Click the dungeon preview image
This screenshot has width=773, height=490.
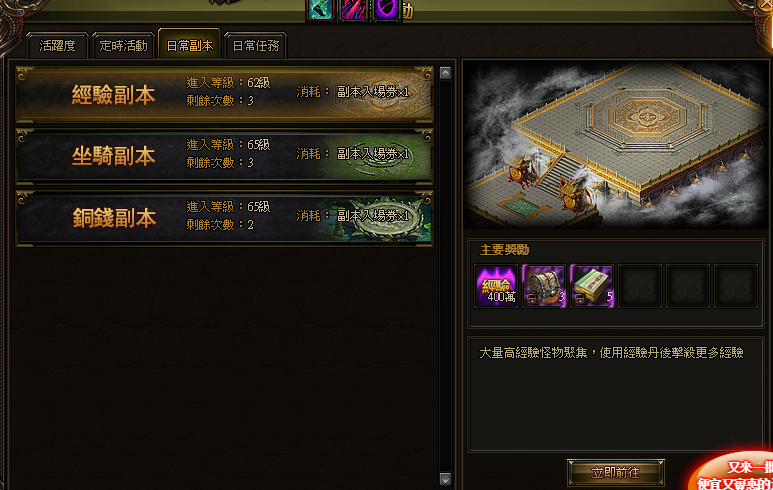click(616, 144)
